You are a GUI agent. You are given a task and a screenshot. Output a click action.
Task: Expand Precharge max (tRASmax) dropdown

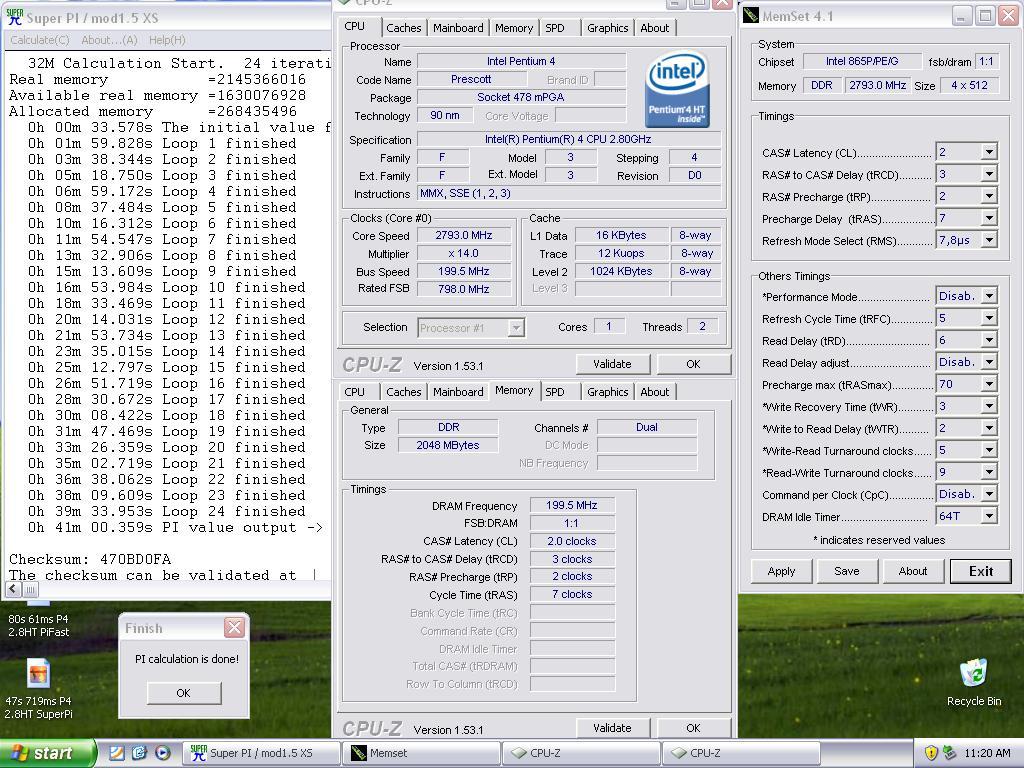989,384
